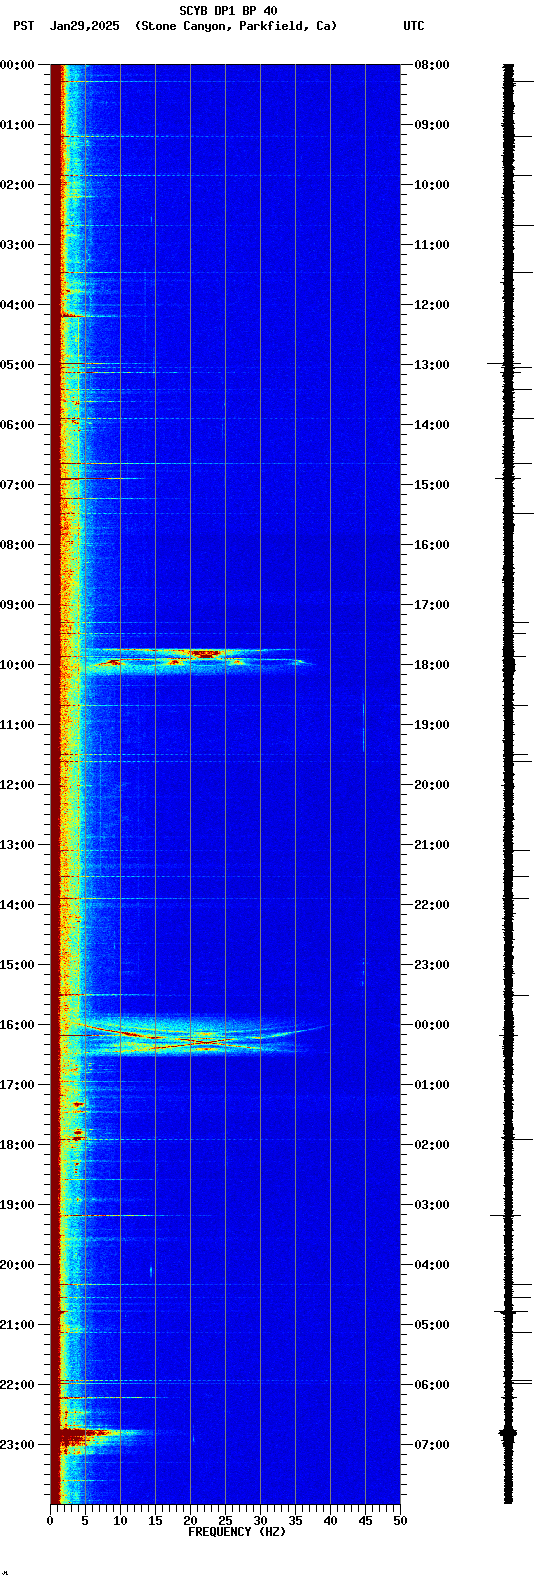Select the 13:00 label on the UTC axis
Viewport: 552px width, 1584px height.
pos(431,365)
